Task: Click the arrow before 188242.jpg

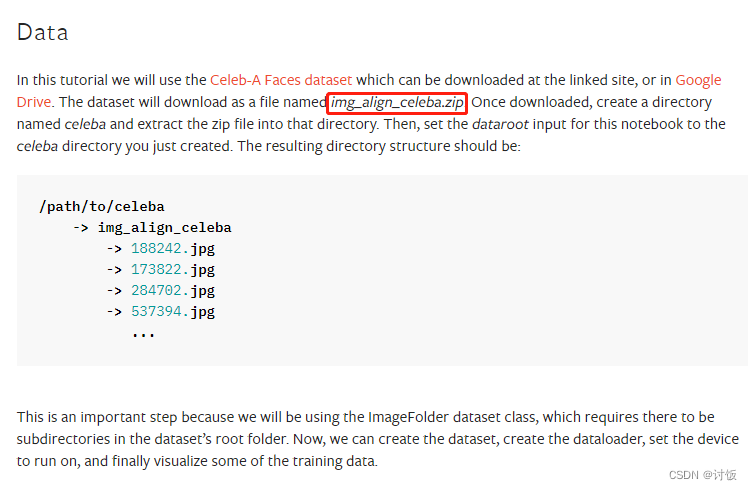Action: point(114,249)
